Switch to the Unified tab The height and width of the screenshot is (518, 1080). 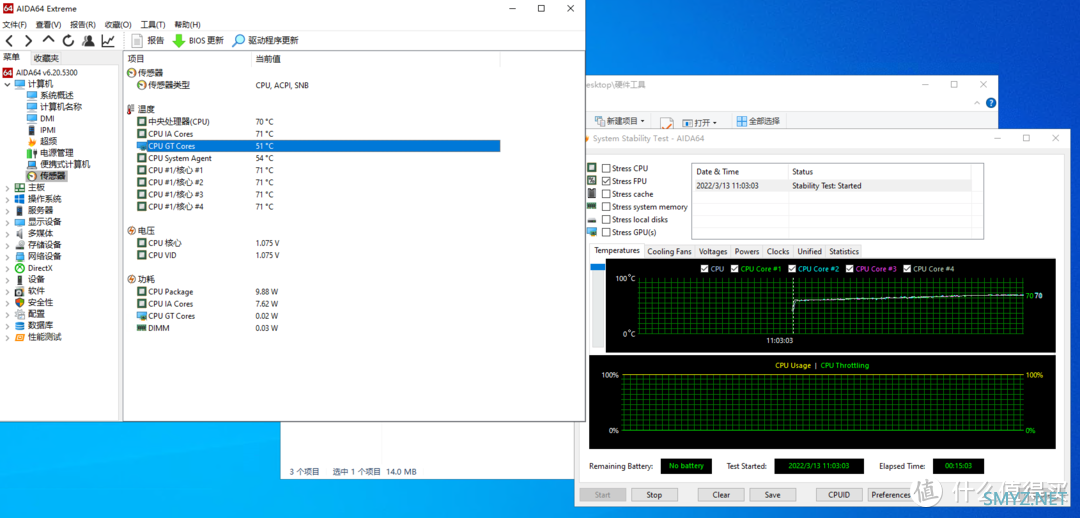tap(809, 251)
